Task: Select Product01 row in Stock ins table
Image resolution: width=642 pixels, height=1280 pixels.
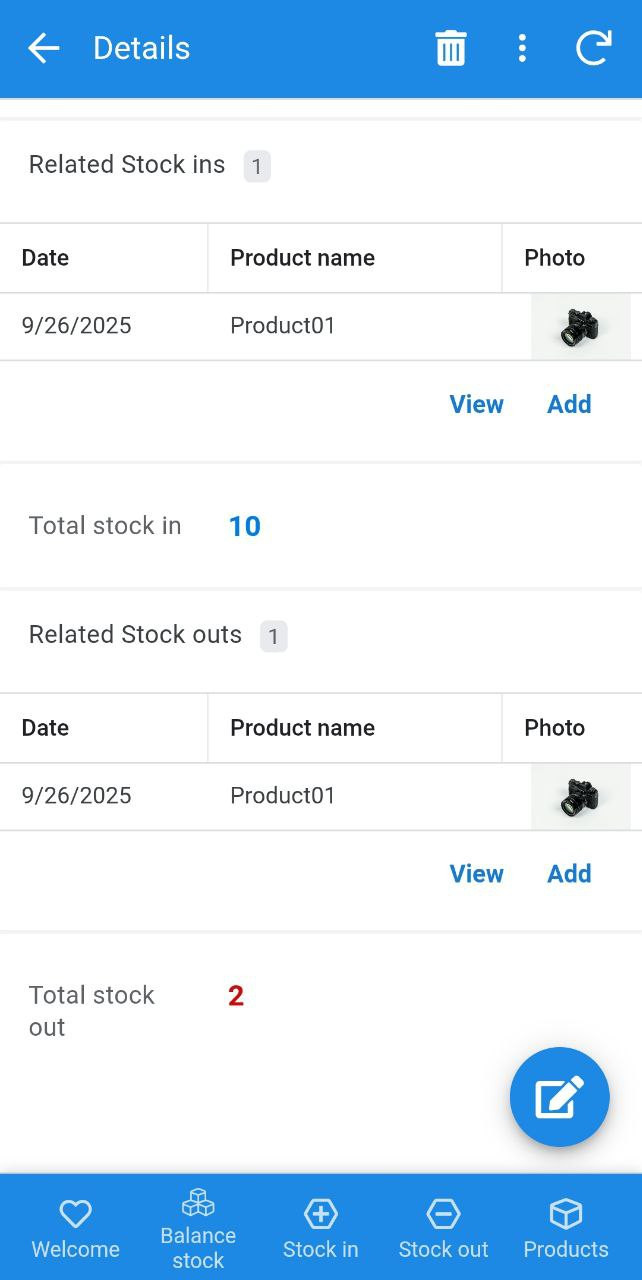Action: [x=283, y=326]
